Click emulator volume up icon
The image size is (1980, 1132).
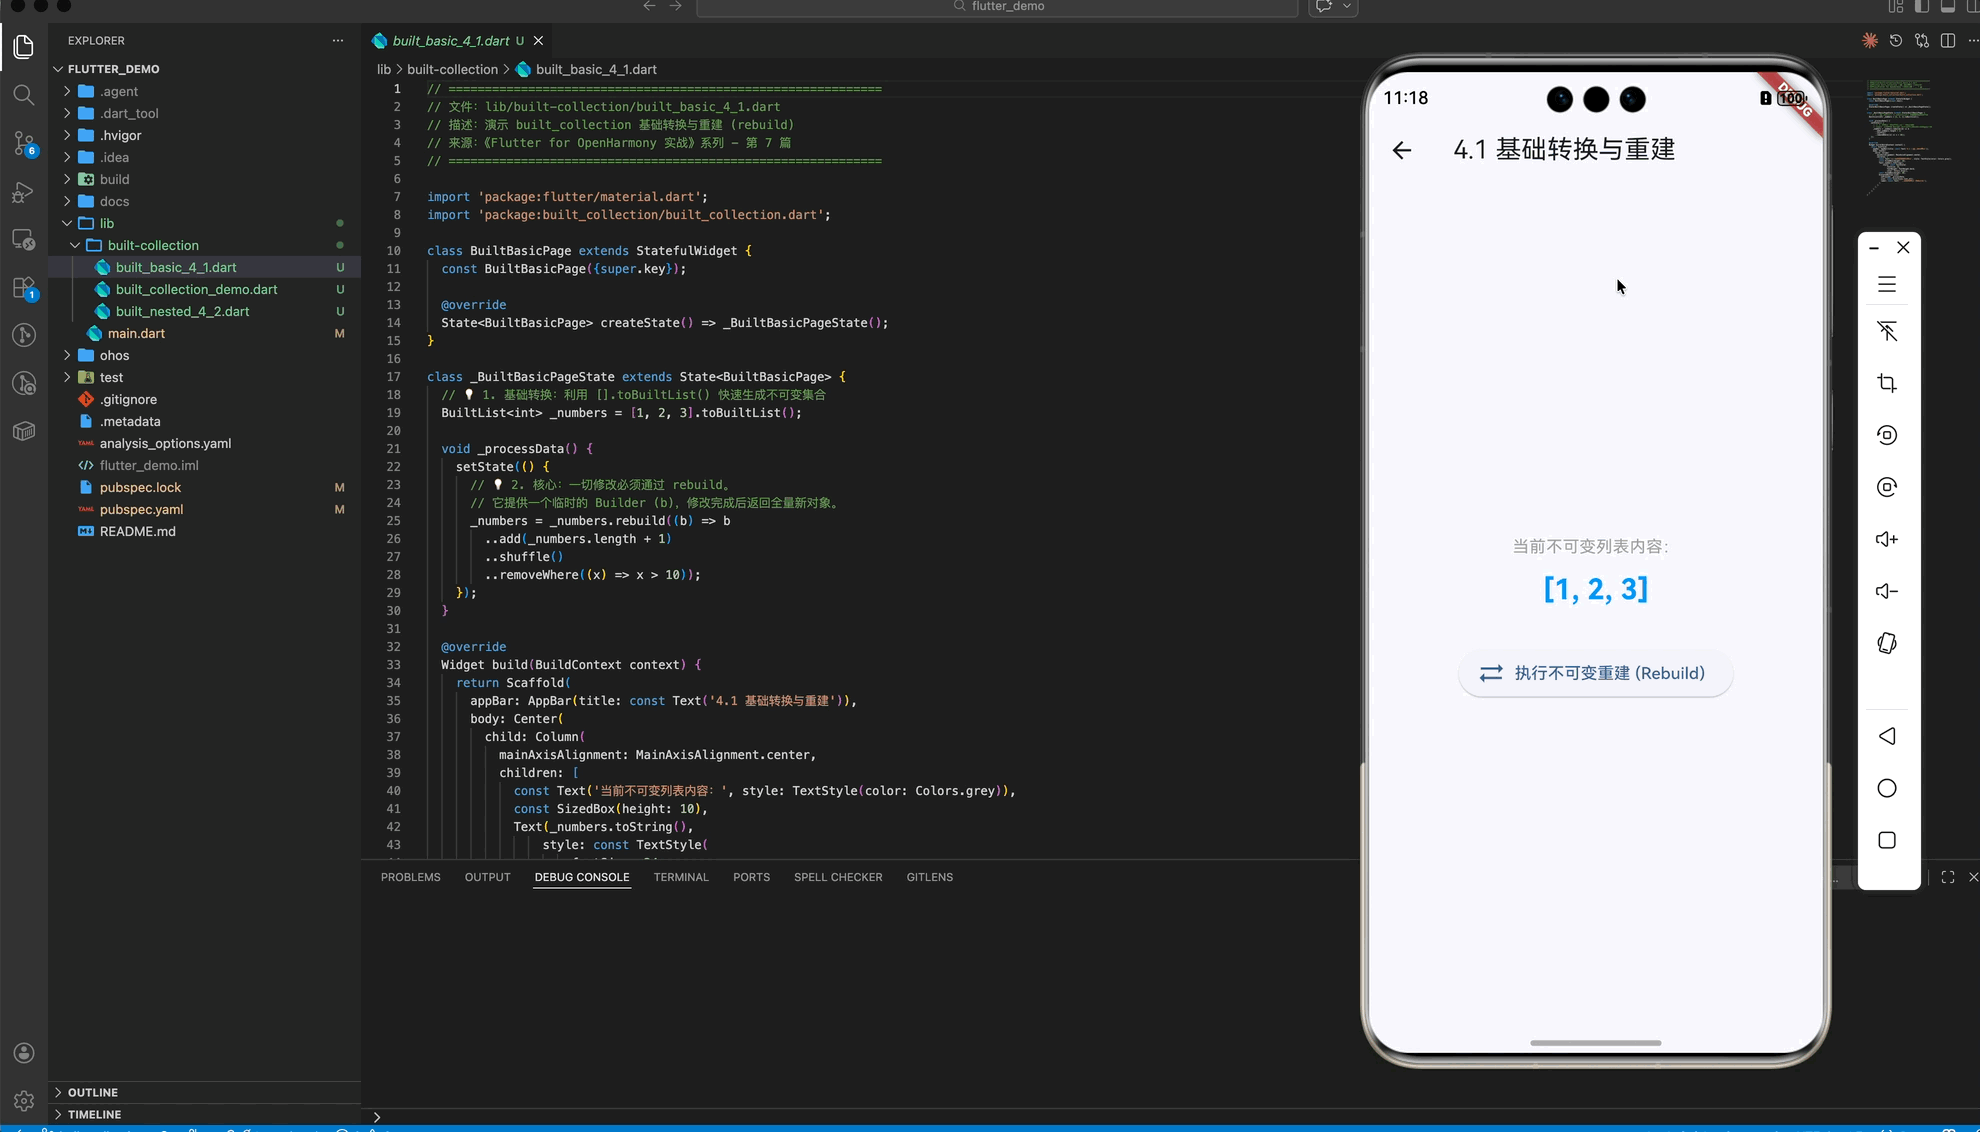(1887, 539)
